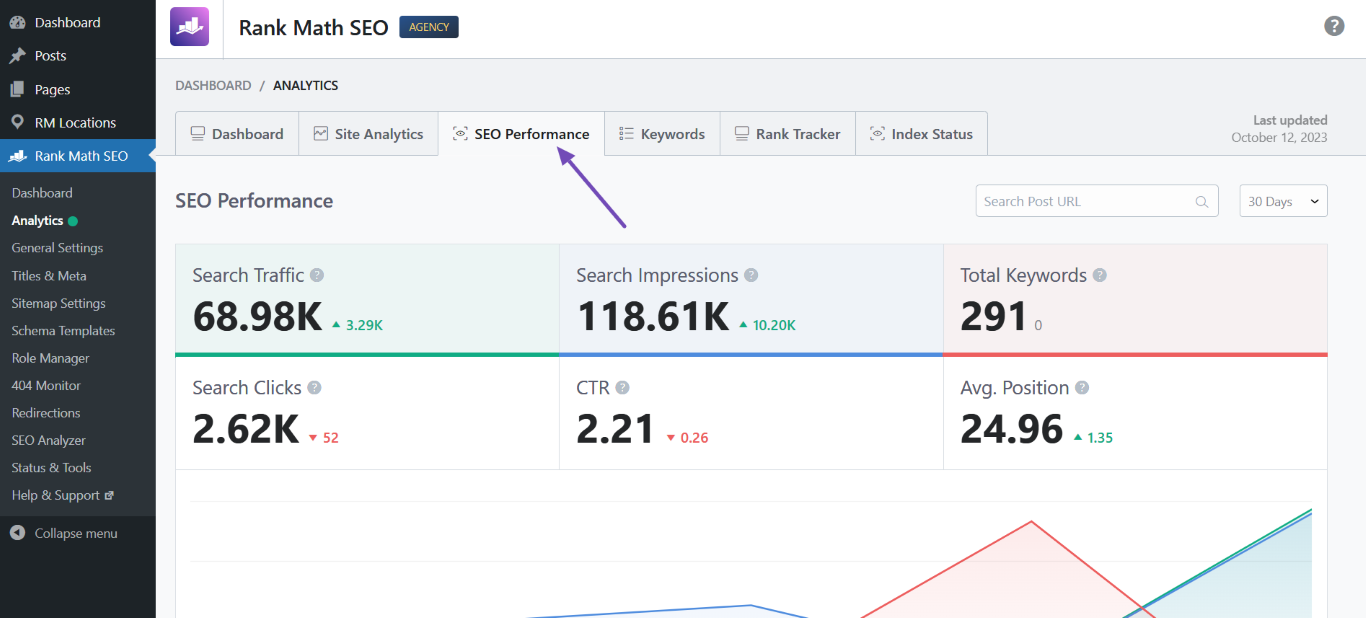
Task: Select the Avg. Position 24.96 card
Action: pos(1135,413)
